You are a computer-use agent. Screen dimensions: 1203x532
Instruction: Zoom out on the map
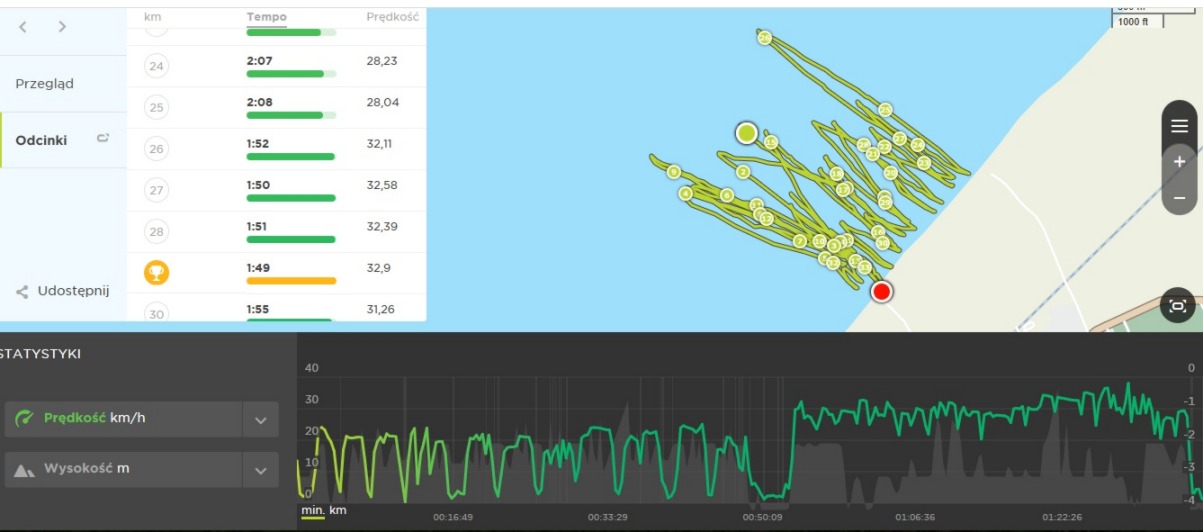1179,197
